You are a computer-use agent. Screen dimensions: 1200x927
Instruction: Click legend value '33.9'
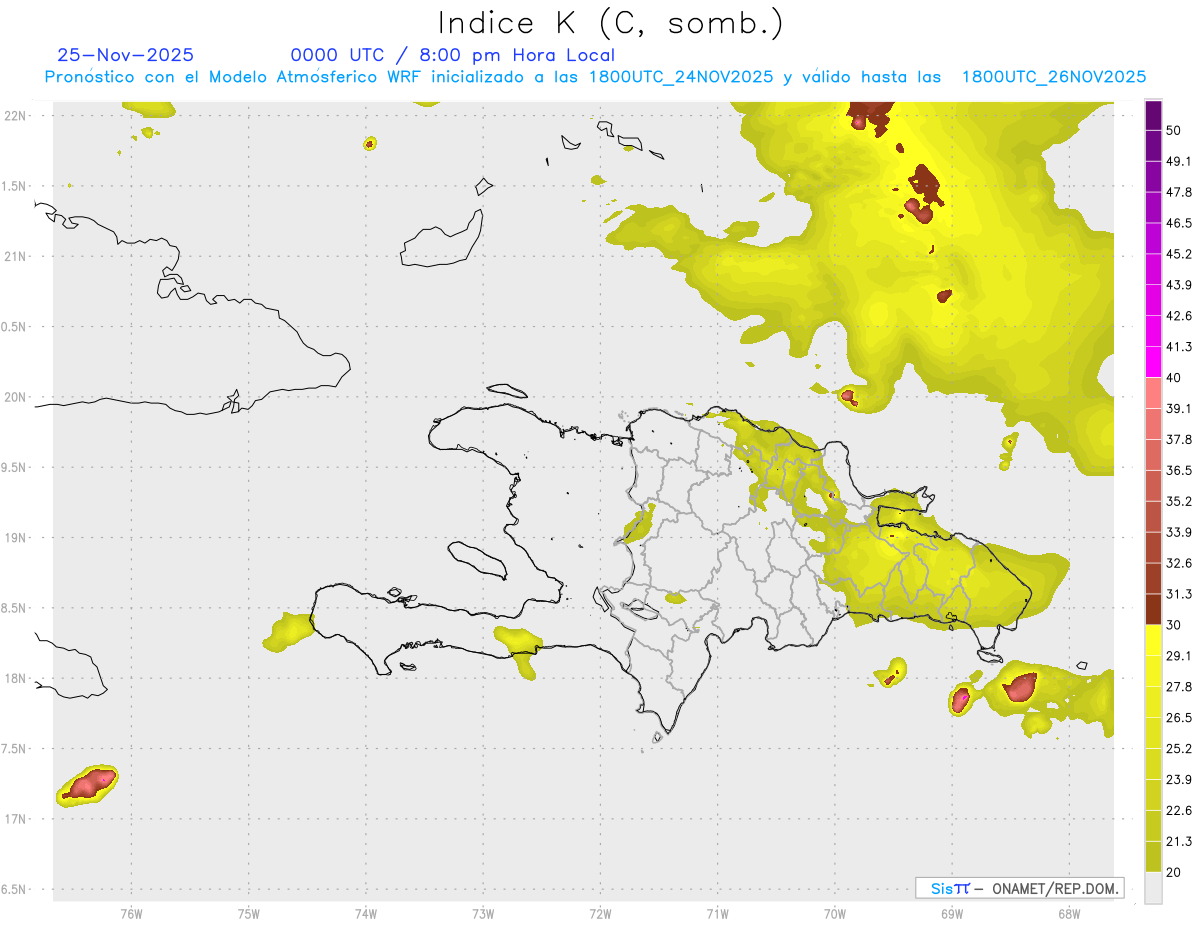click(1178, 532)
